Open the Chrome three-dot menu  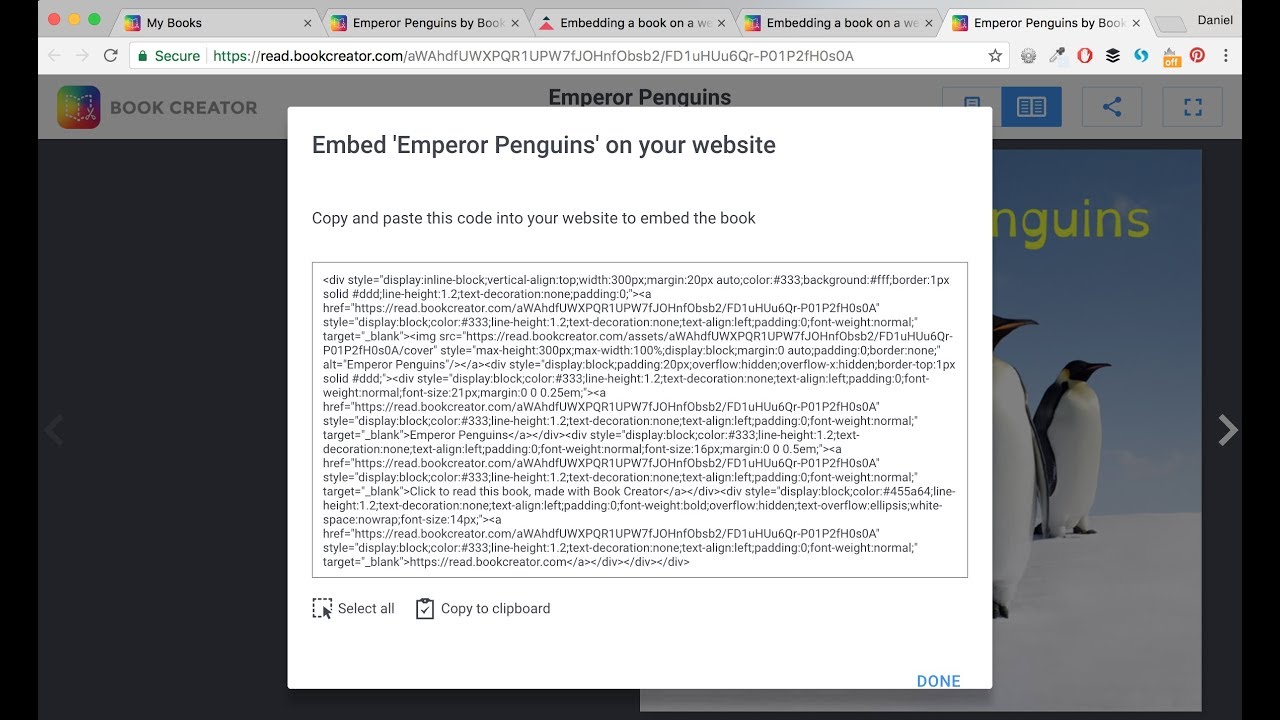(1226, 56)
